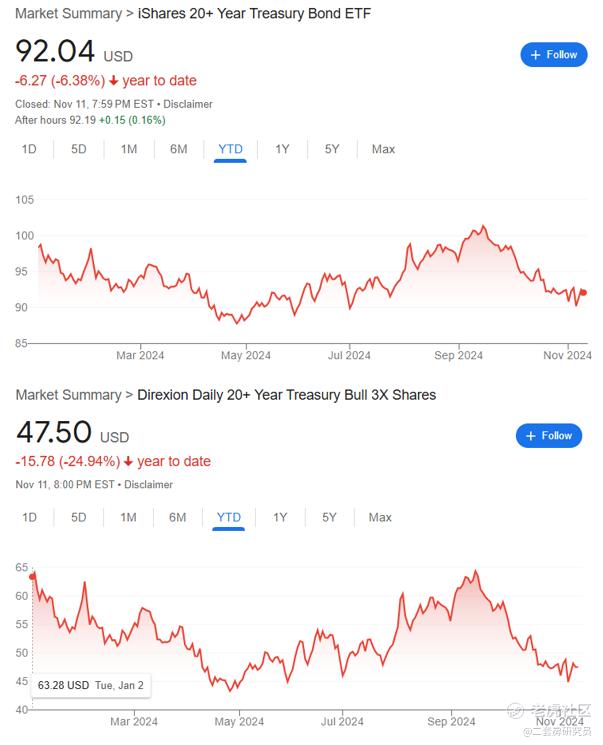Switch the Direxion chart to 1D

[x=29, y=517]
